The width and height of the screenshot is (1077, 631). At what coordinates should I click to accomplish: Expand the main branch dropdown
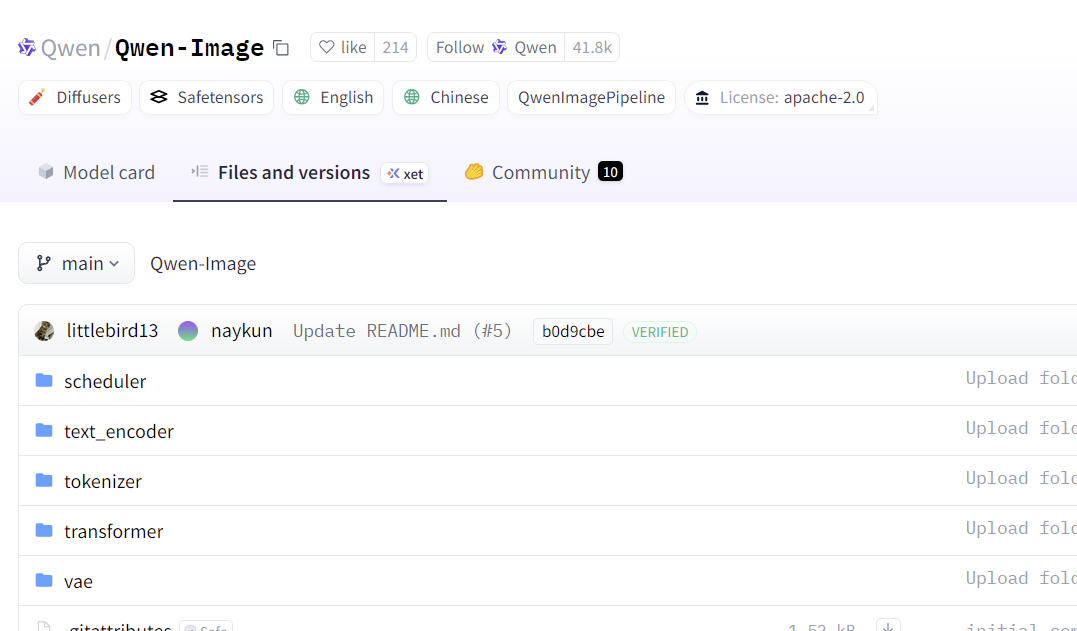pyautogui.click(x=76, y=263)
